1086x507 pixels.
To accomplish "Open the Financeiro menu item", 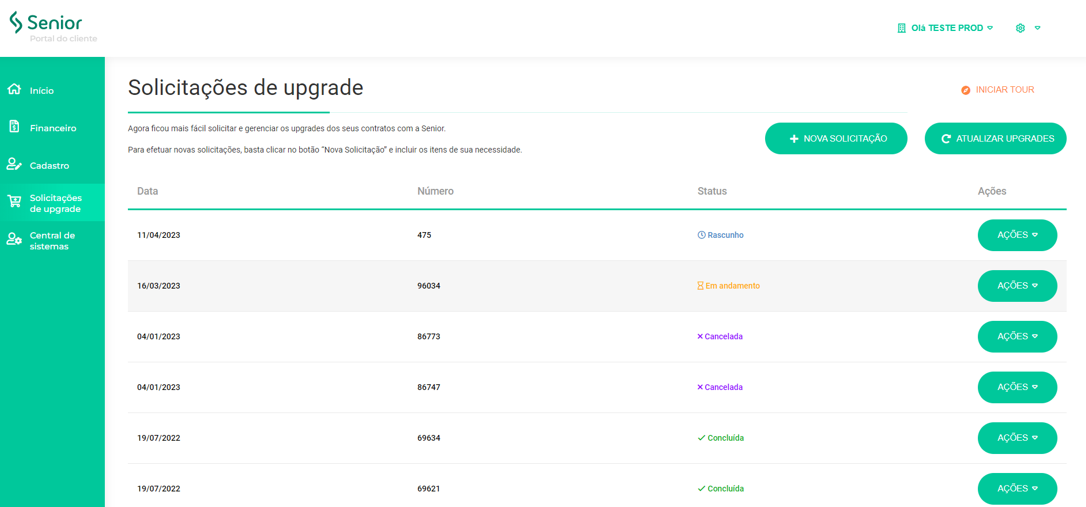I will tap(52, 127).
